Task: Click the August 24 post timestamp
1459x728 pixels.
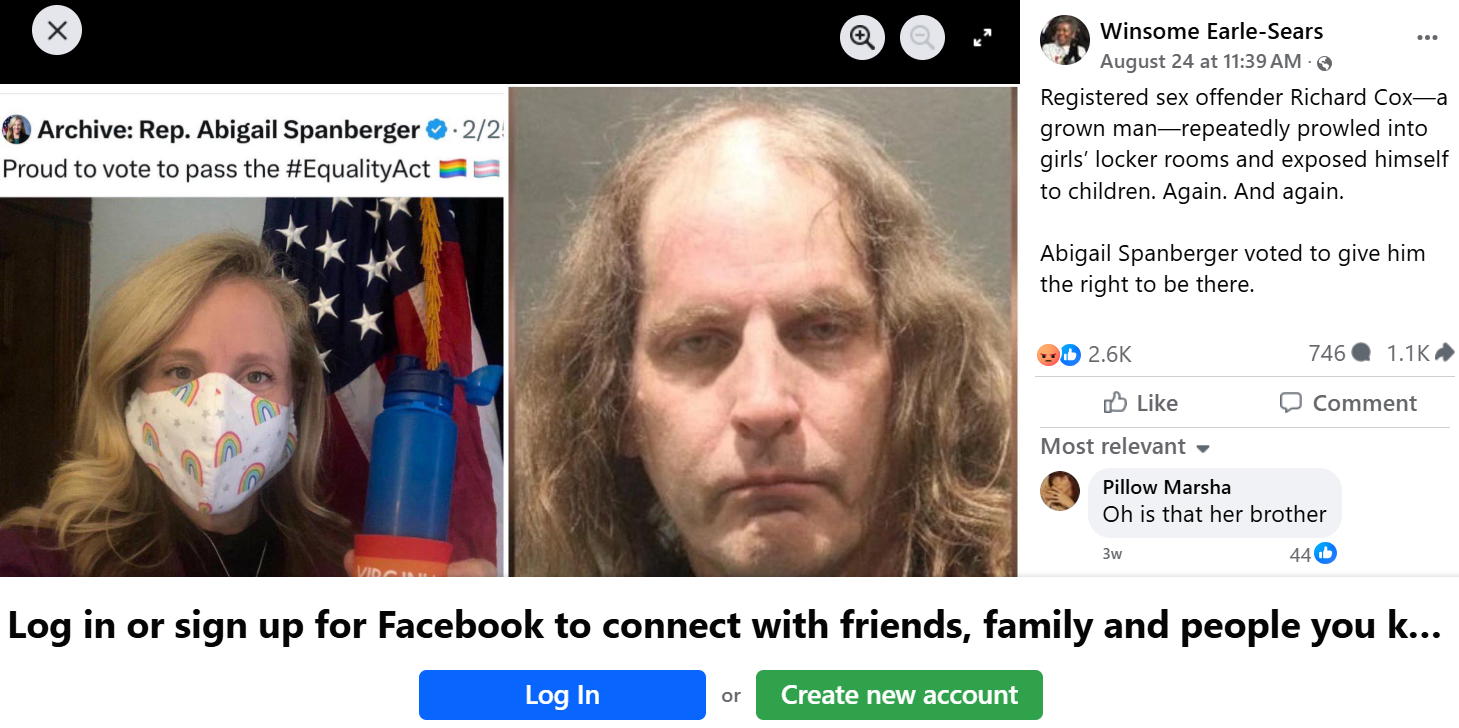Action: pos(1200,62)
